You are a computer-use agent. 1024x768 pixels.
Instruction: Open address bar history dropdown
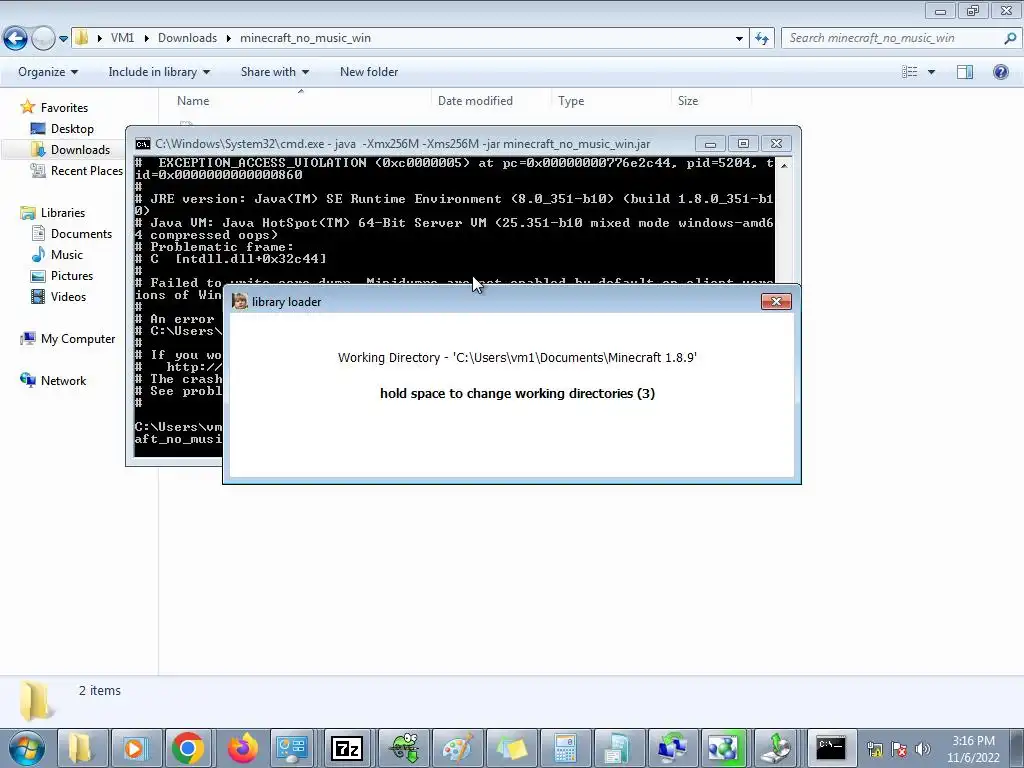pyautogui.click(x=739, y=39)
